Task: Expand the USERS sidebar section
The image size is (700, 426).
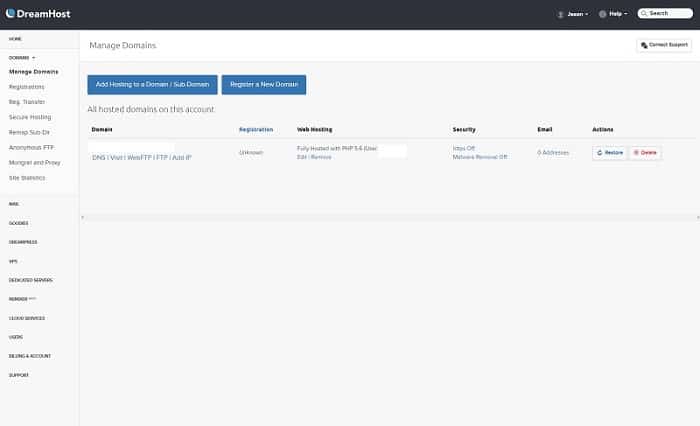Action: (16, 337)
